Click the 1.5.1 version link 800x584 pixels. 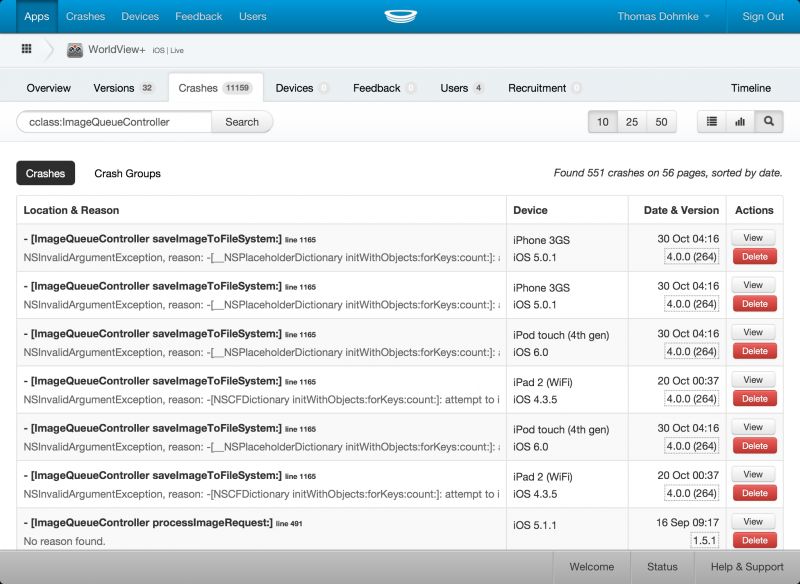click(704, 540)
